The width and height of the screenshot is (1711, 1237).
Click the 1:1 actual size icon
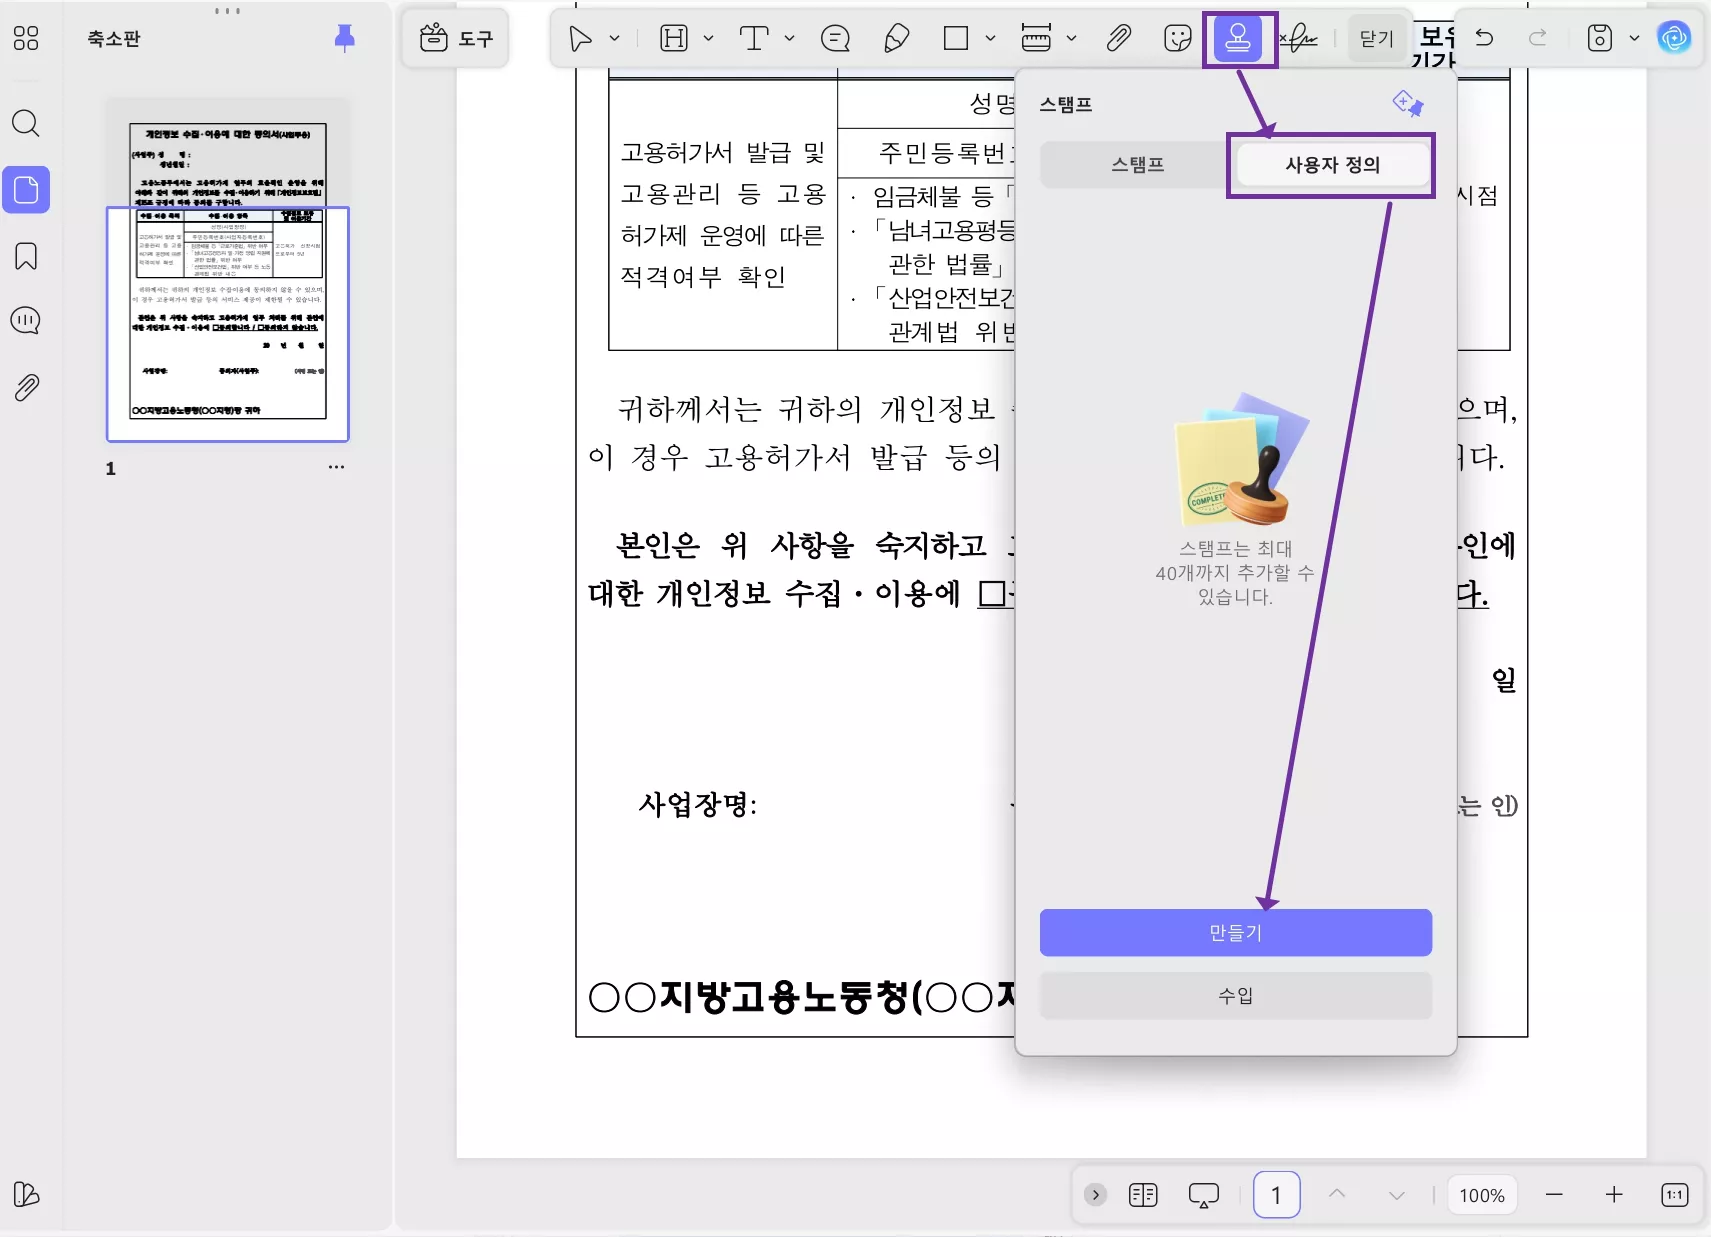pos(1674,1194)
